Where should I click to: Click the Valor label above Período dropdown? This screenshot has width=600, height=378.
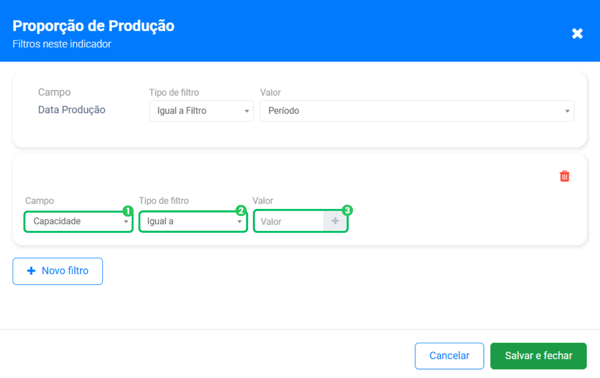[270, 93]
